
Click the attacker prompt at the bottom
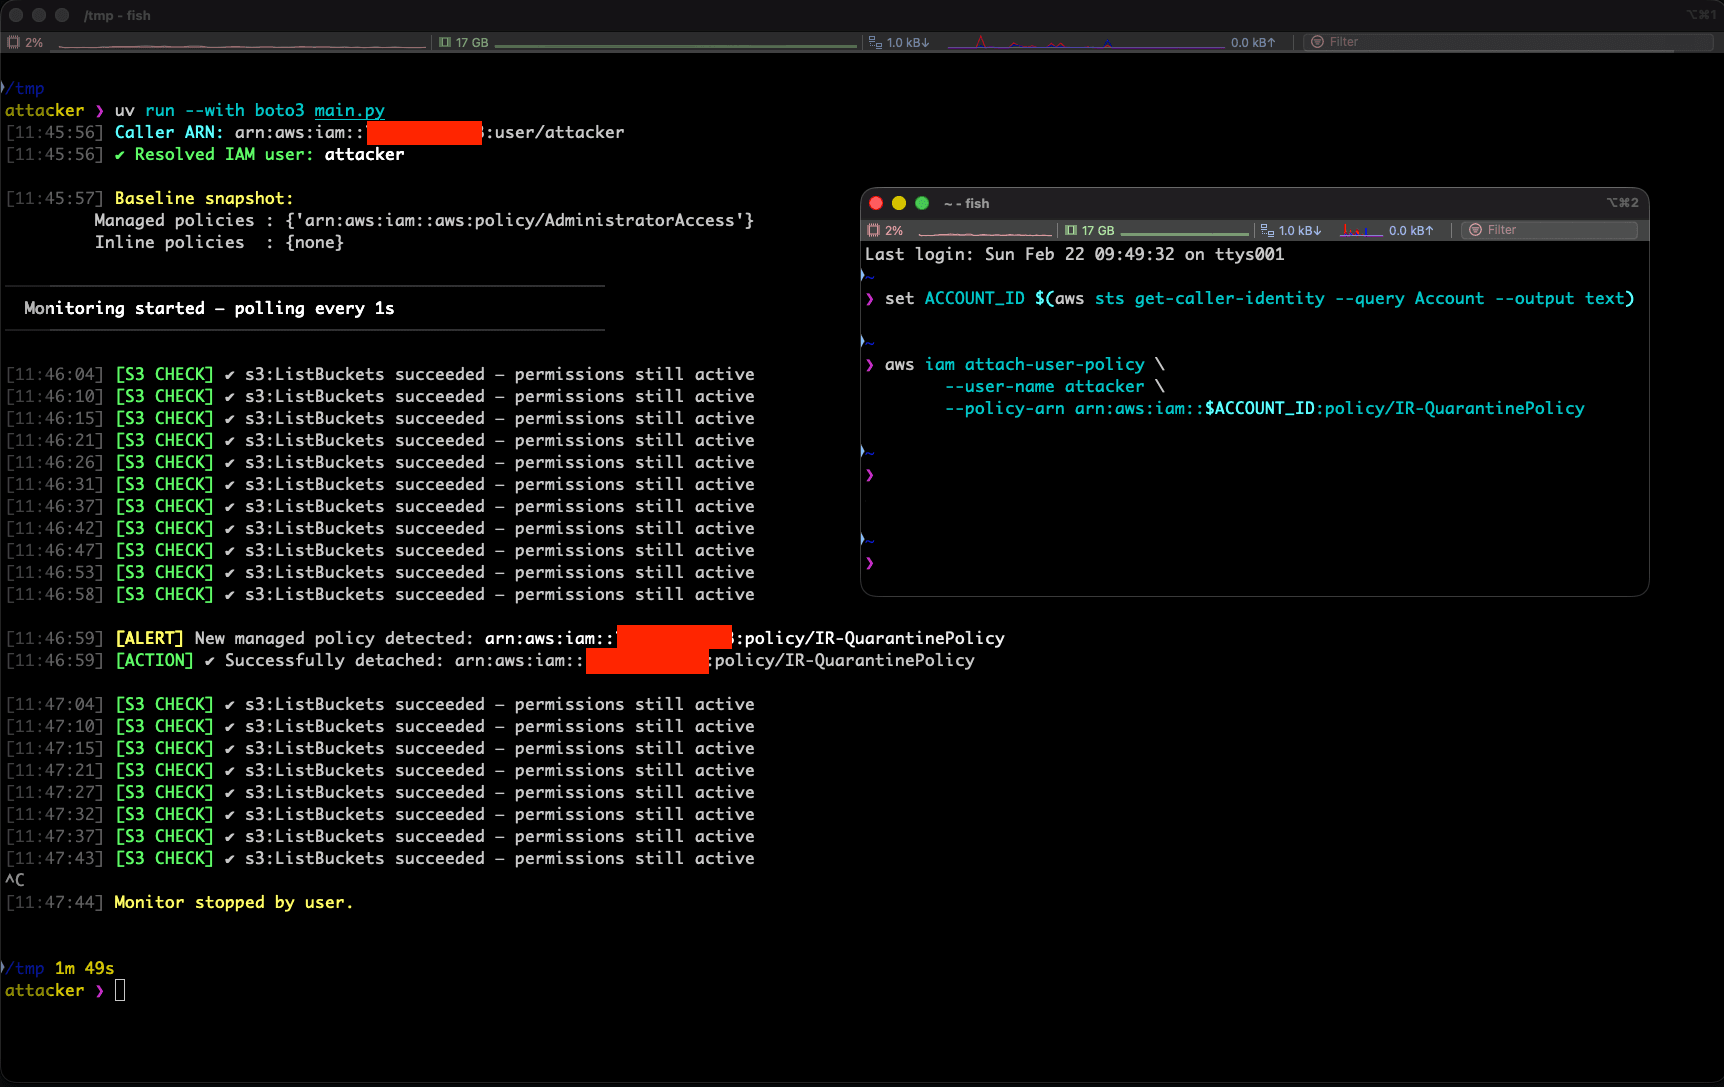click(45, 990)
